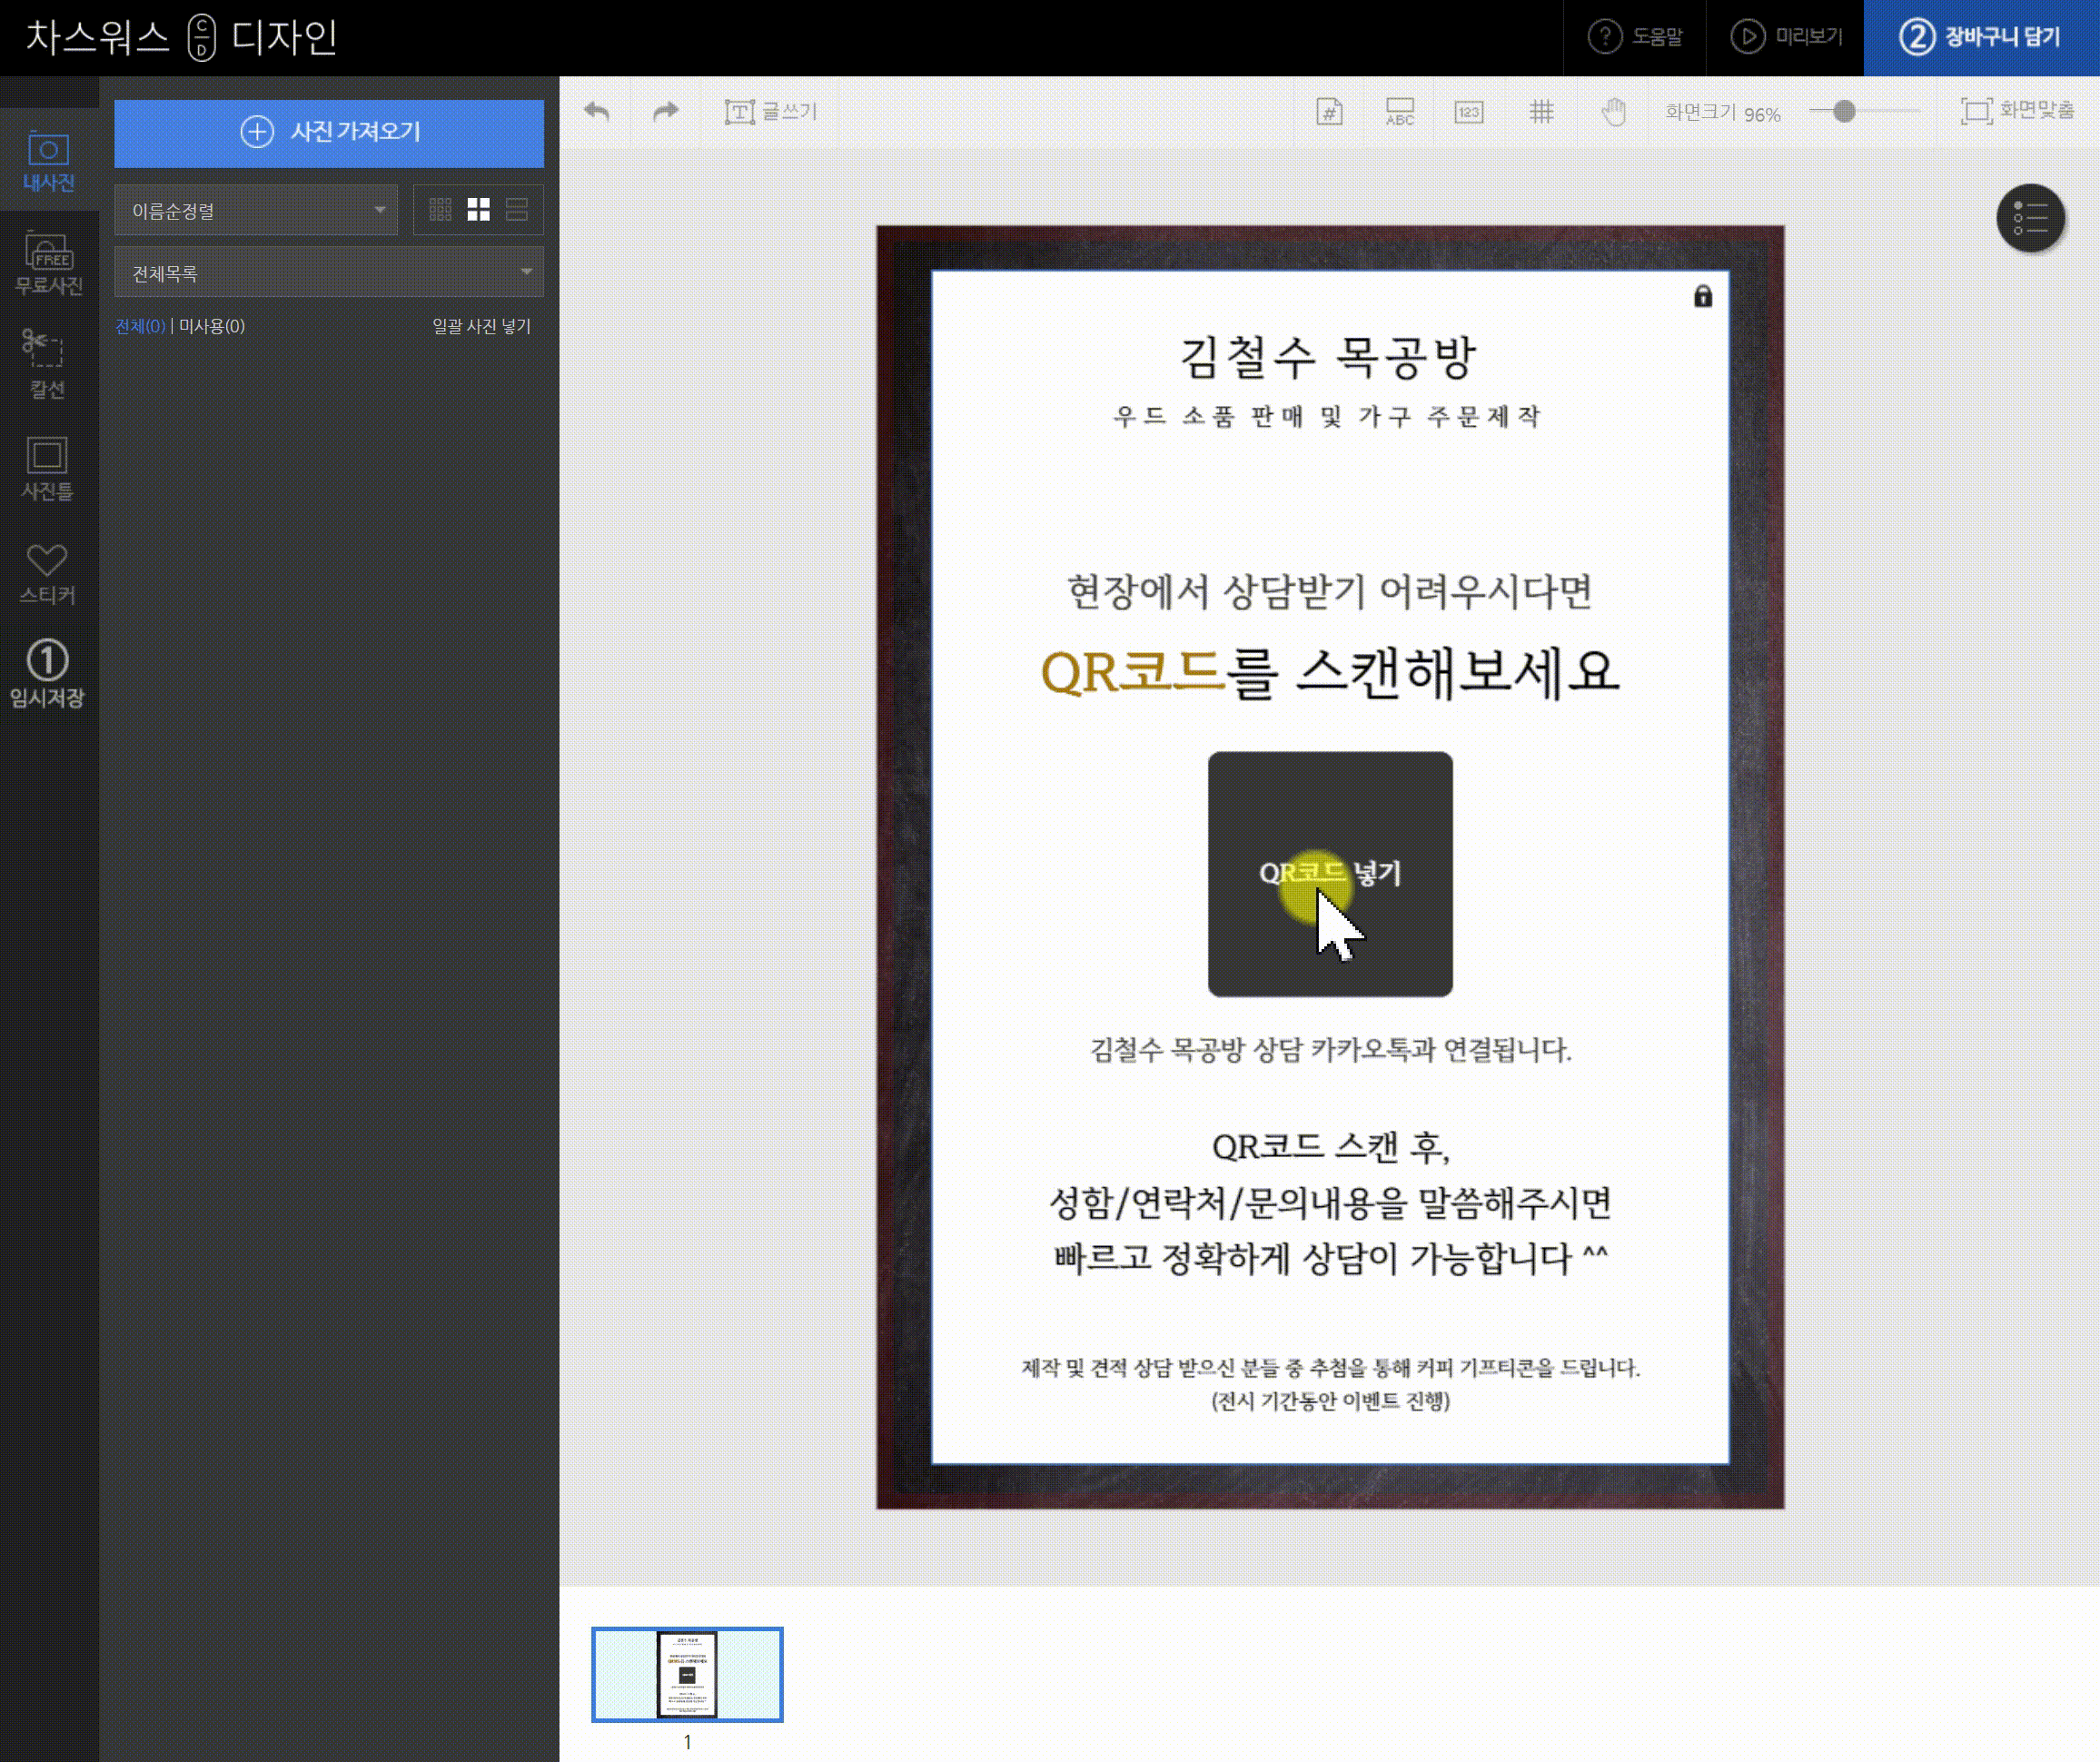Click the ABC text box icon
2100x1762 pixels.
point(1399,111)
